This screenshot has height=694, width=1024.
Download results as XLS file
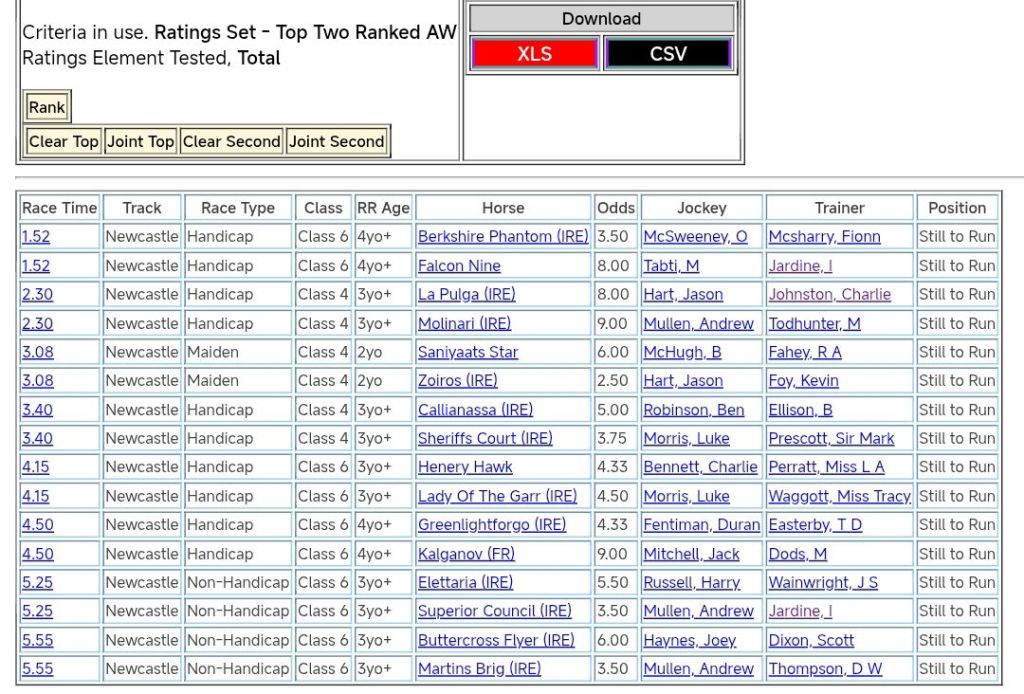click(534, 54)
